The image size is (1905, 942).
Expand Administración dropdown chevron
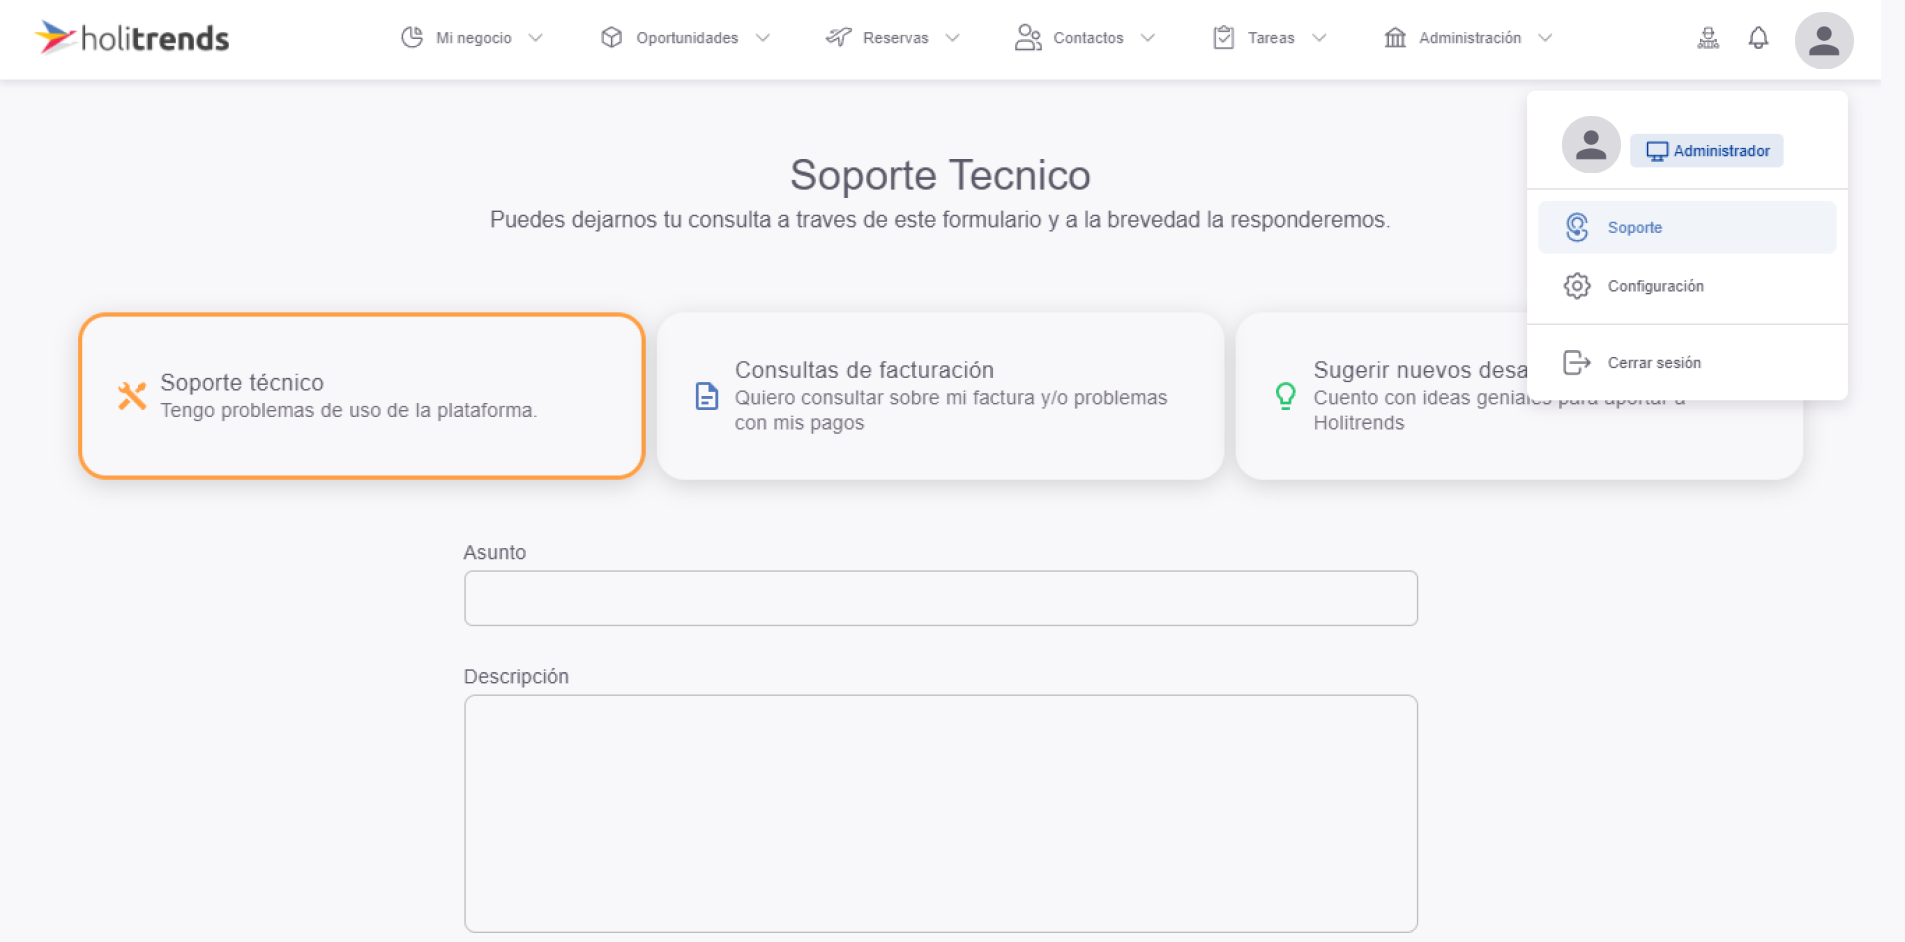pyautogui.click(x=1546, y=38)
